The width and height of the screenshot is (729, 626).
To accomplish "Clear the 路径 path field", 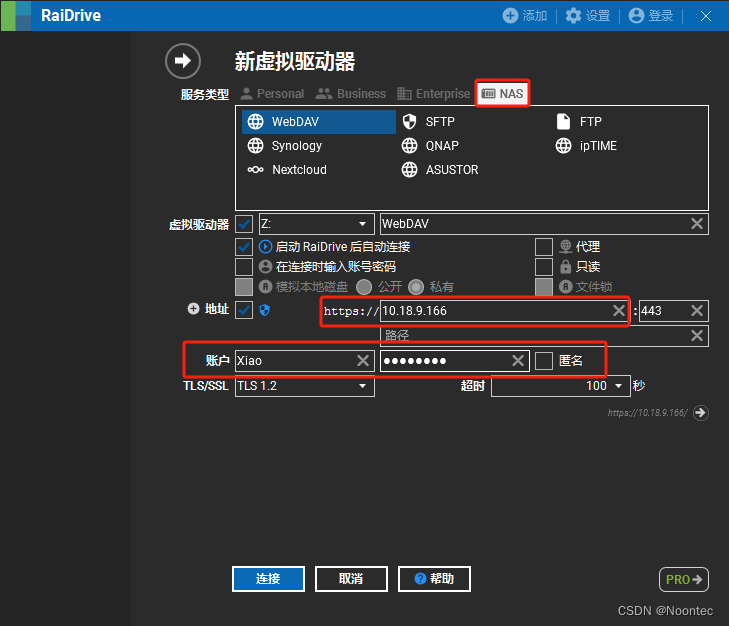I will point(697,335).
